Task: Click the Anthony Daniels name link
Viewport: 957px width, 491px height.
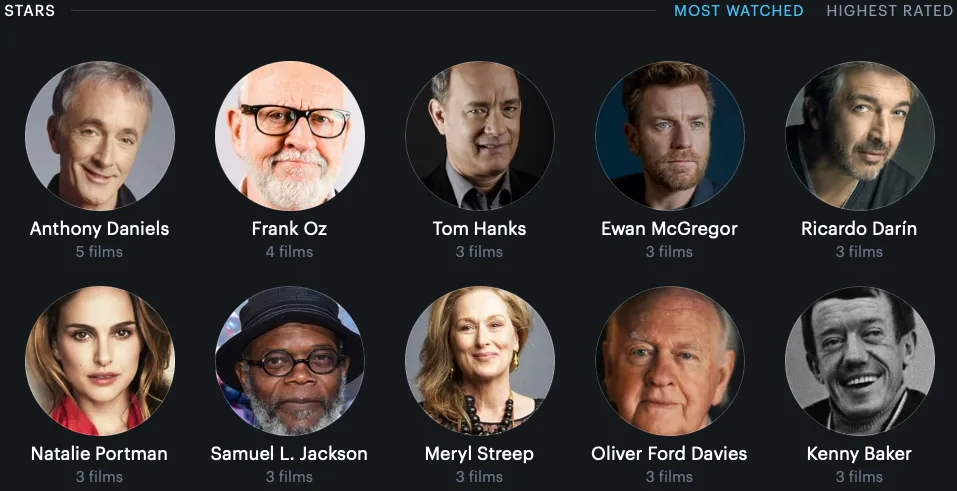Action: tap(99, 229)
